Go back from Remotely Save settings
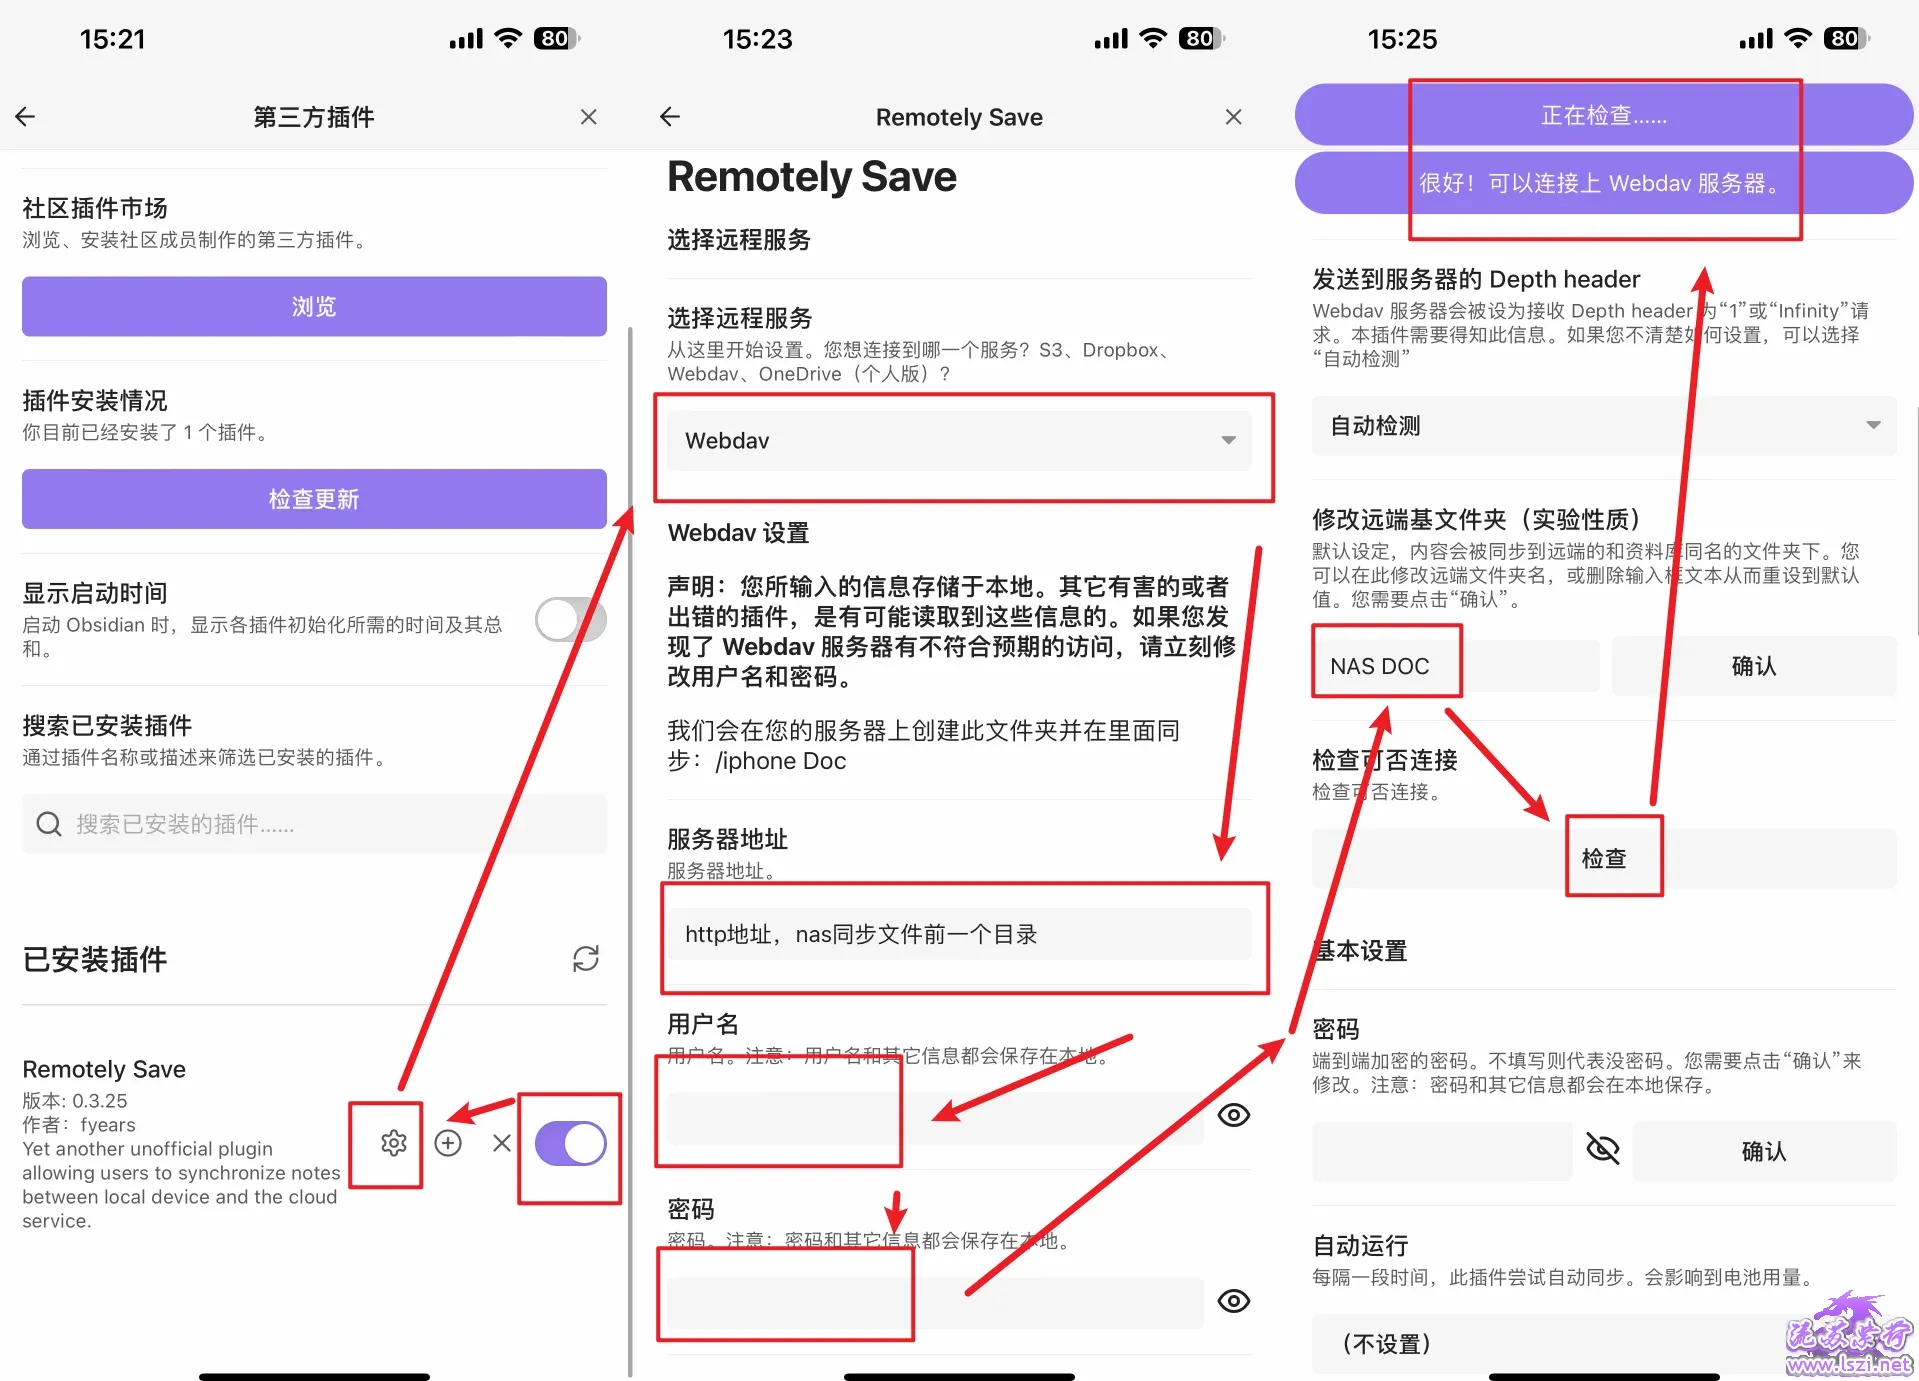Screen dimensions: 1919x1381 670,117
